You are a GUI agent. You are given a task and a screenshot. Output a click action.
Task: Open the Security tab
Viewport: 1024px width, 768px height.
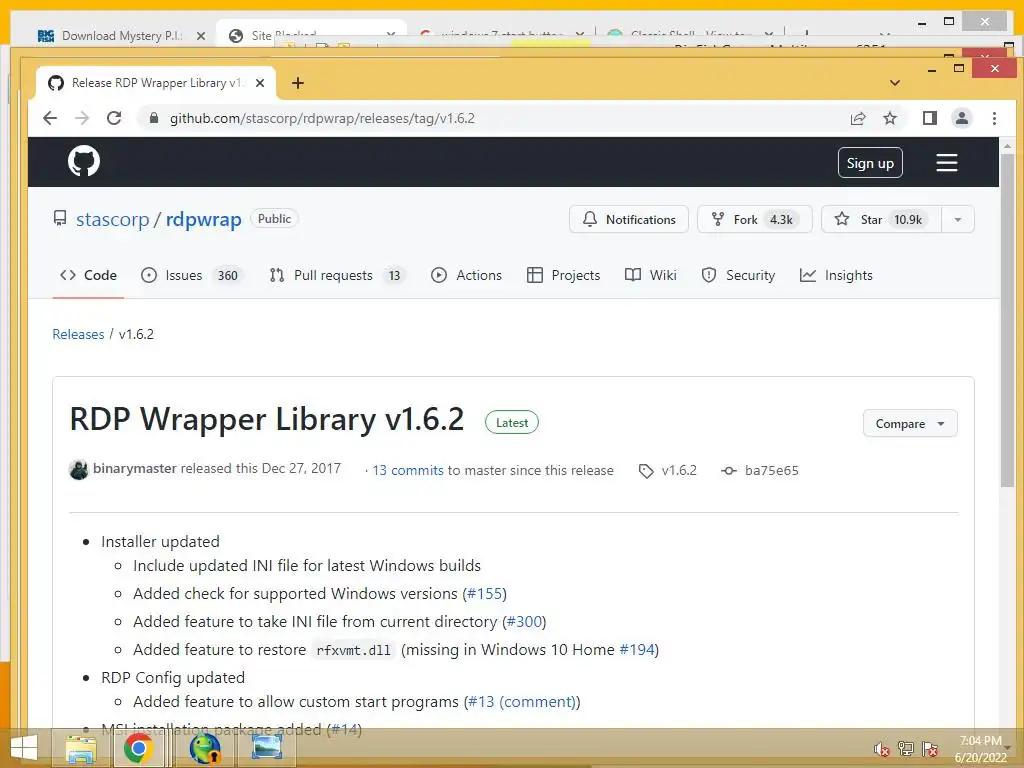738,276
